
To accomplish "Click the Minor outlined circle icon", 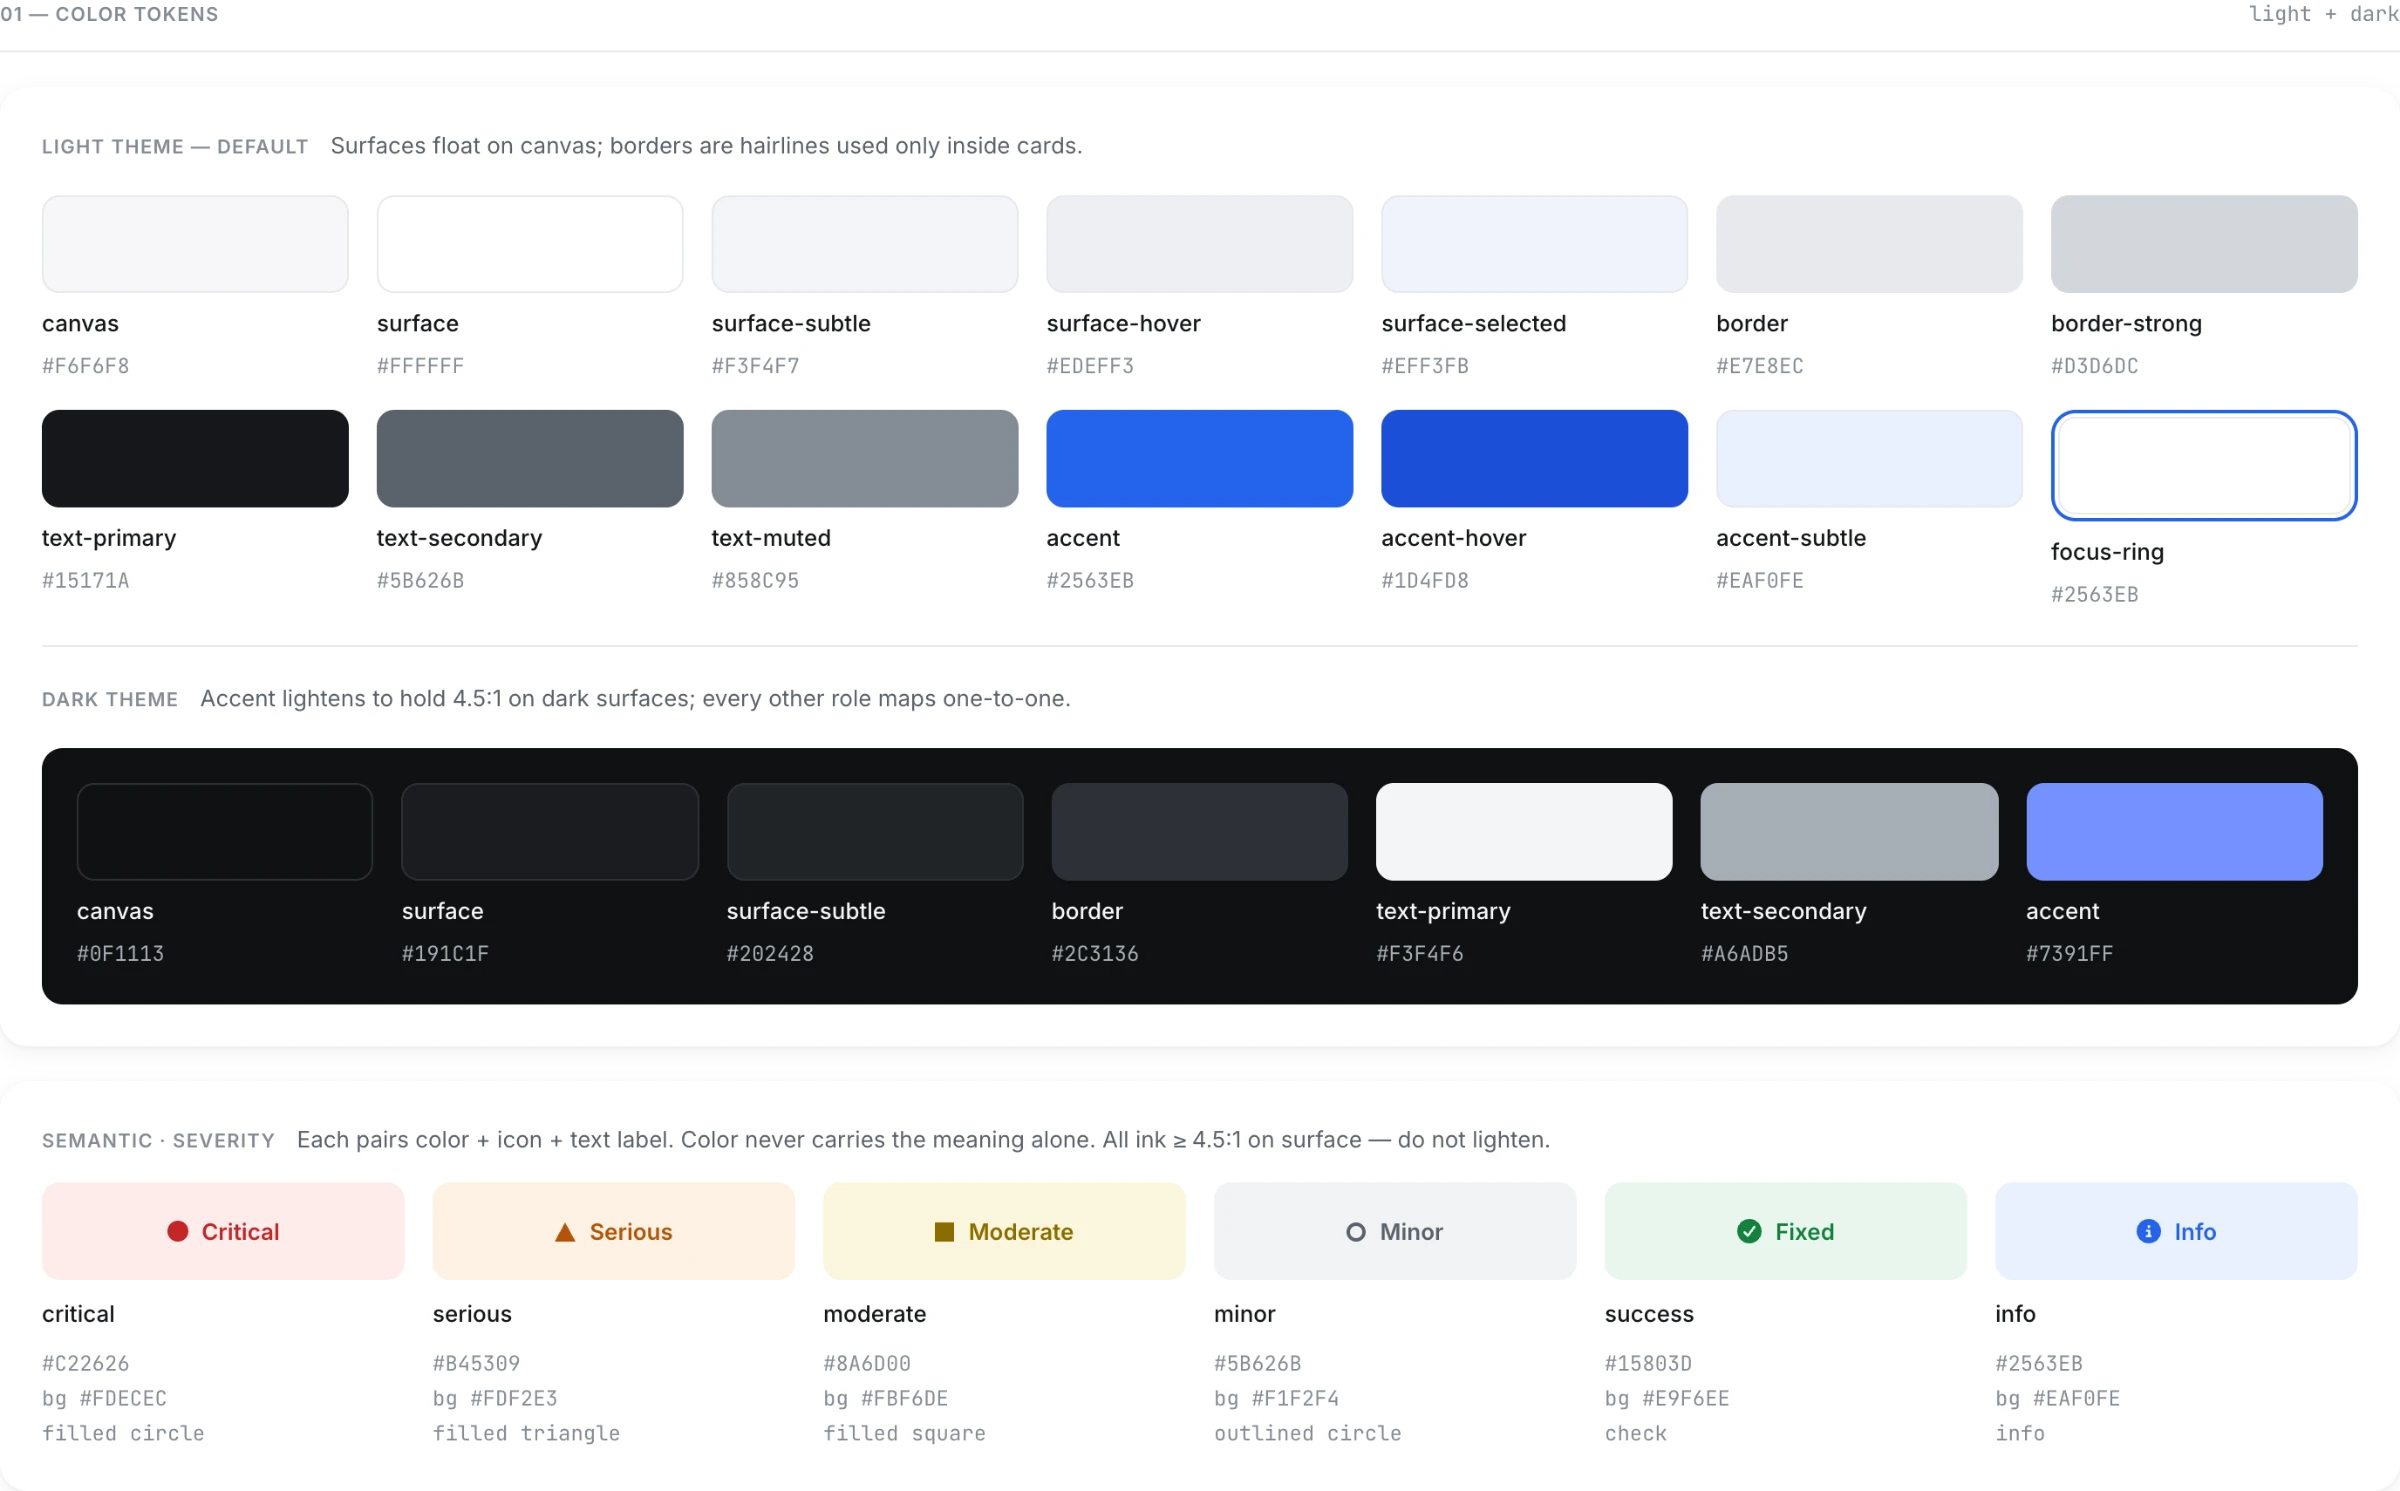I will coord(1356,1231).
